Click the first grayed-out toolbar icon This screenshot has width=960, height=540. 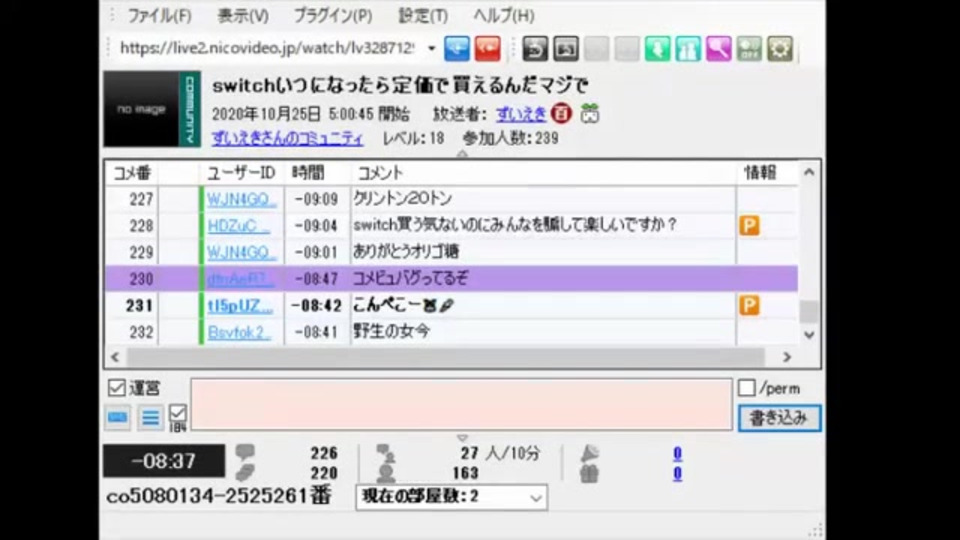[x=596, y=49]
